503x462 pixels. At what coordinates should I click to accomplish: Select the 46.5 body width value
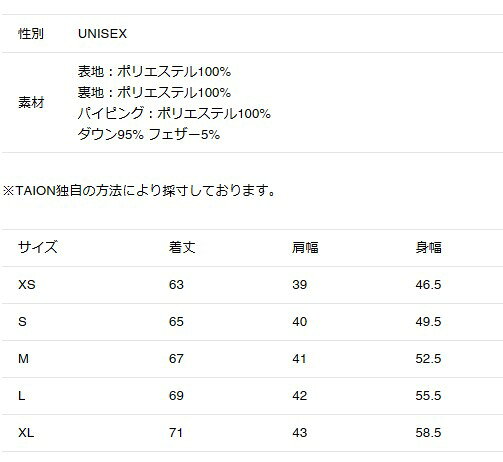pos(428,285)
